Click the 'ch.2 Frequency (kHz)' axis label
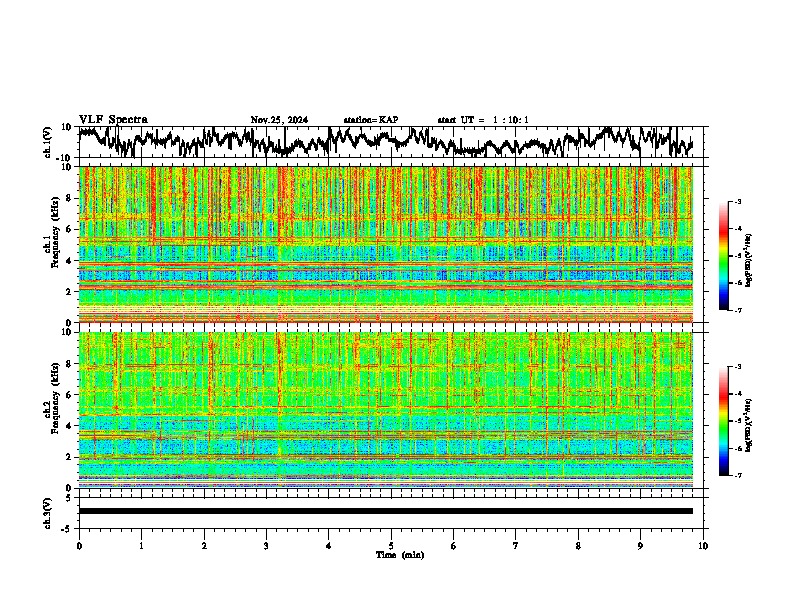The image size is (792, 612). coord(52,398)
